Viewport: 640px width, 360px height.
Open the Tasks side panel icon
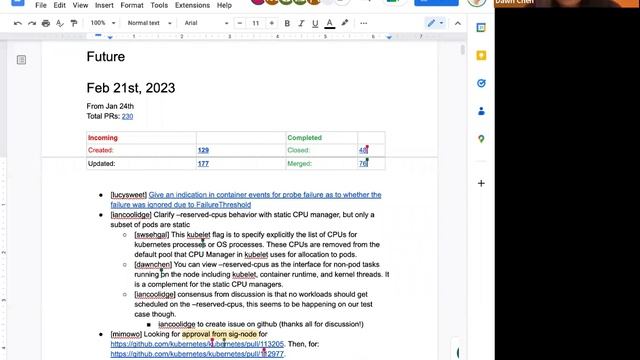click(481, 83)
